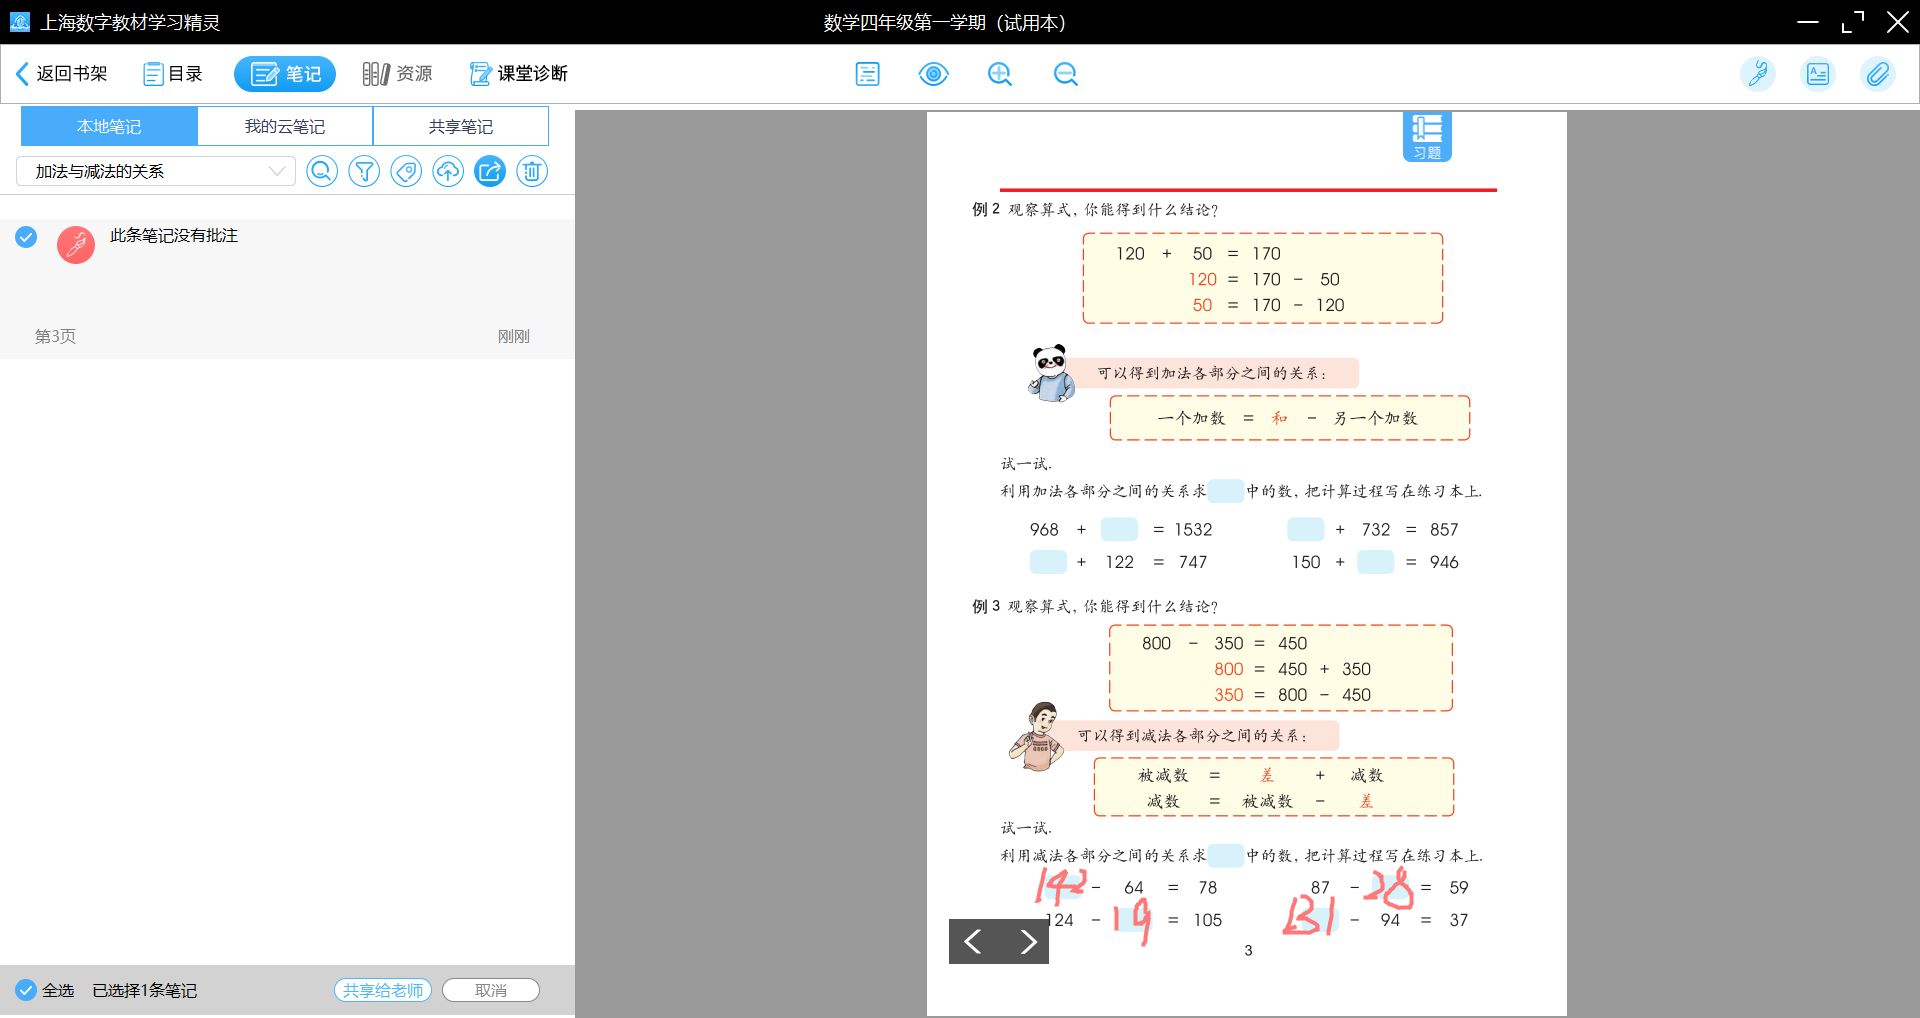Image resolution: width=1920 pixels, height=1018 pixels.
Task: Delete selected note with trash icon
Action: pyautogui.click(x=532, y=172)
